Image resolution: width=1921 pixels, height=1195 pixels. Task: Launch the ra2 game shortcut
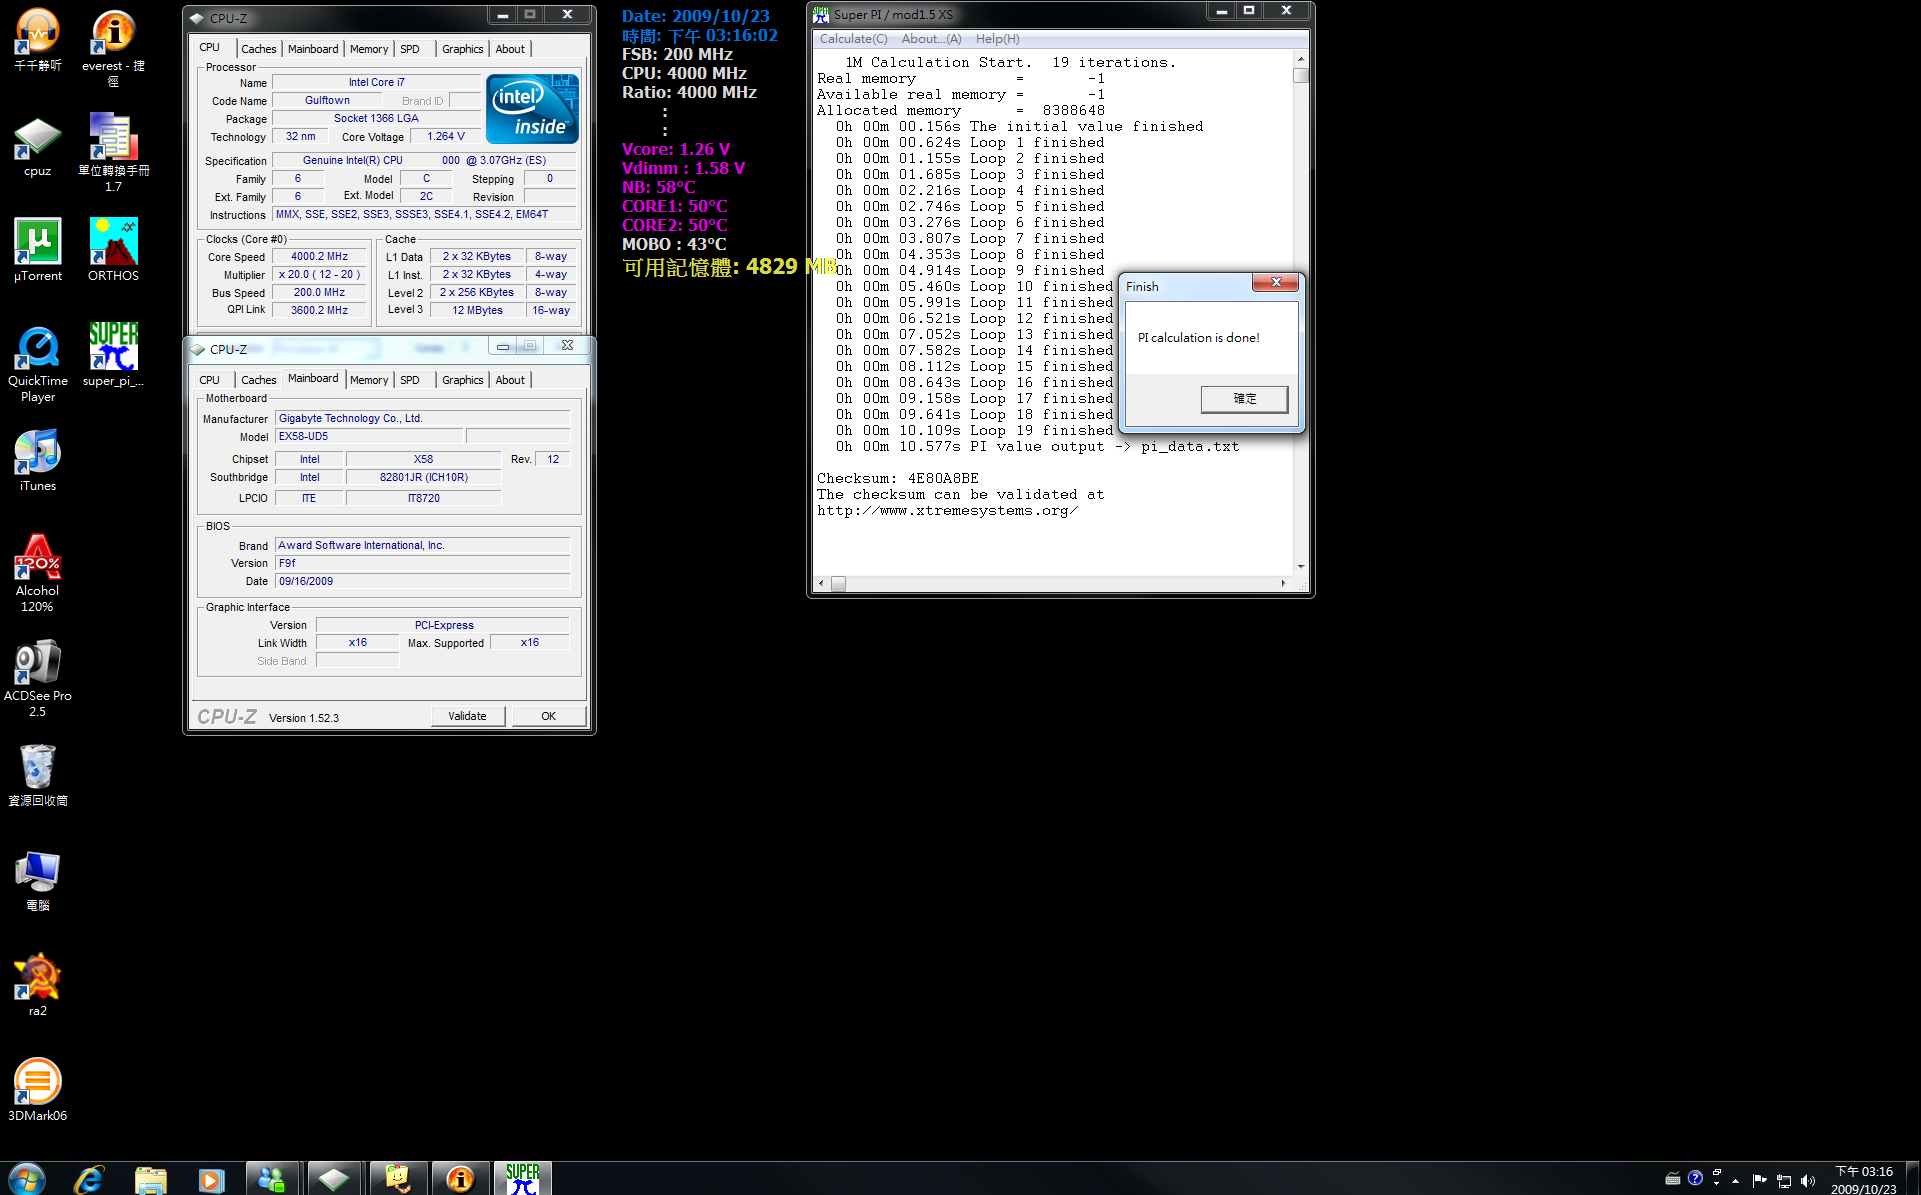click(x=37, y=986)
